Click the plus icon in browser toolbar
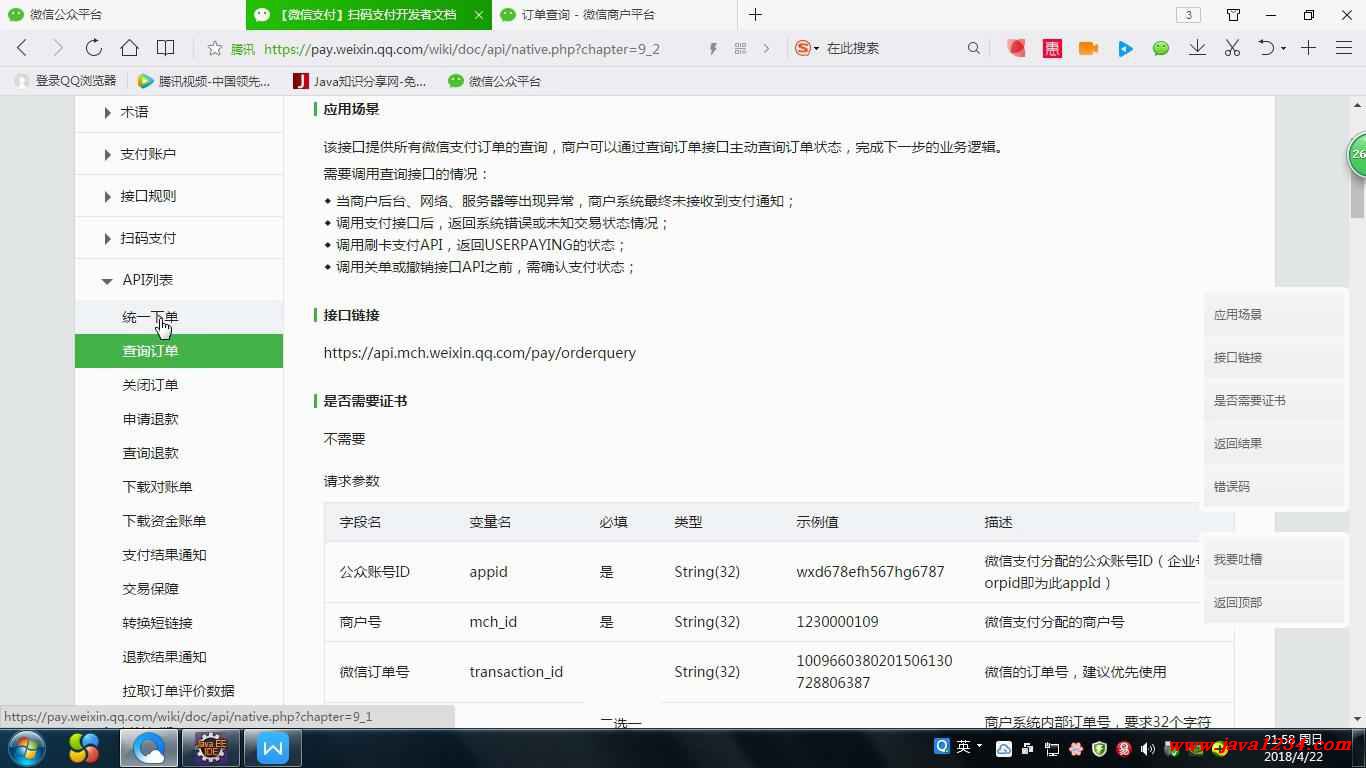The height and width of the screenshot is (768, 1366). 1308,48
